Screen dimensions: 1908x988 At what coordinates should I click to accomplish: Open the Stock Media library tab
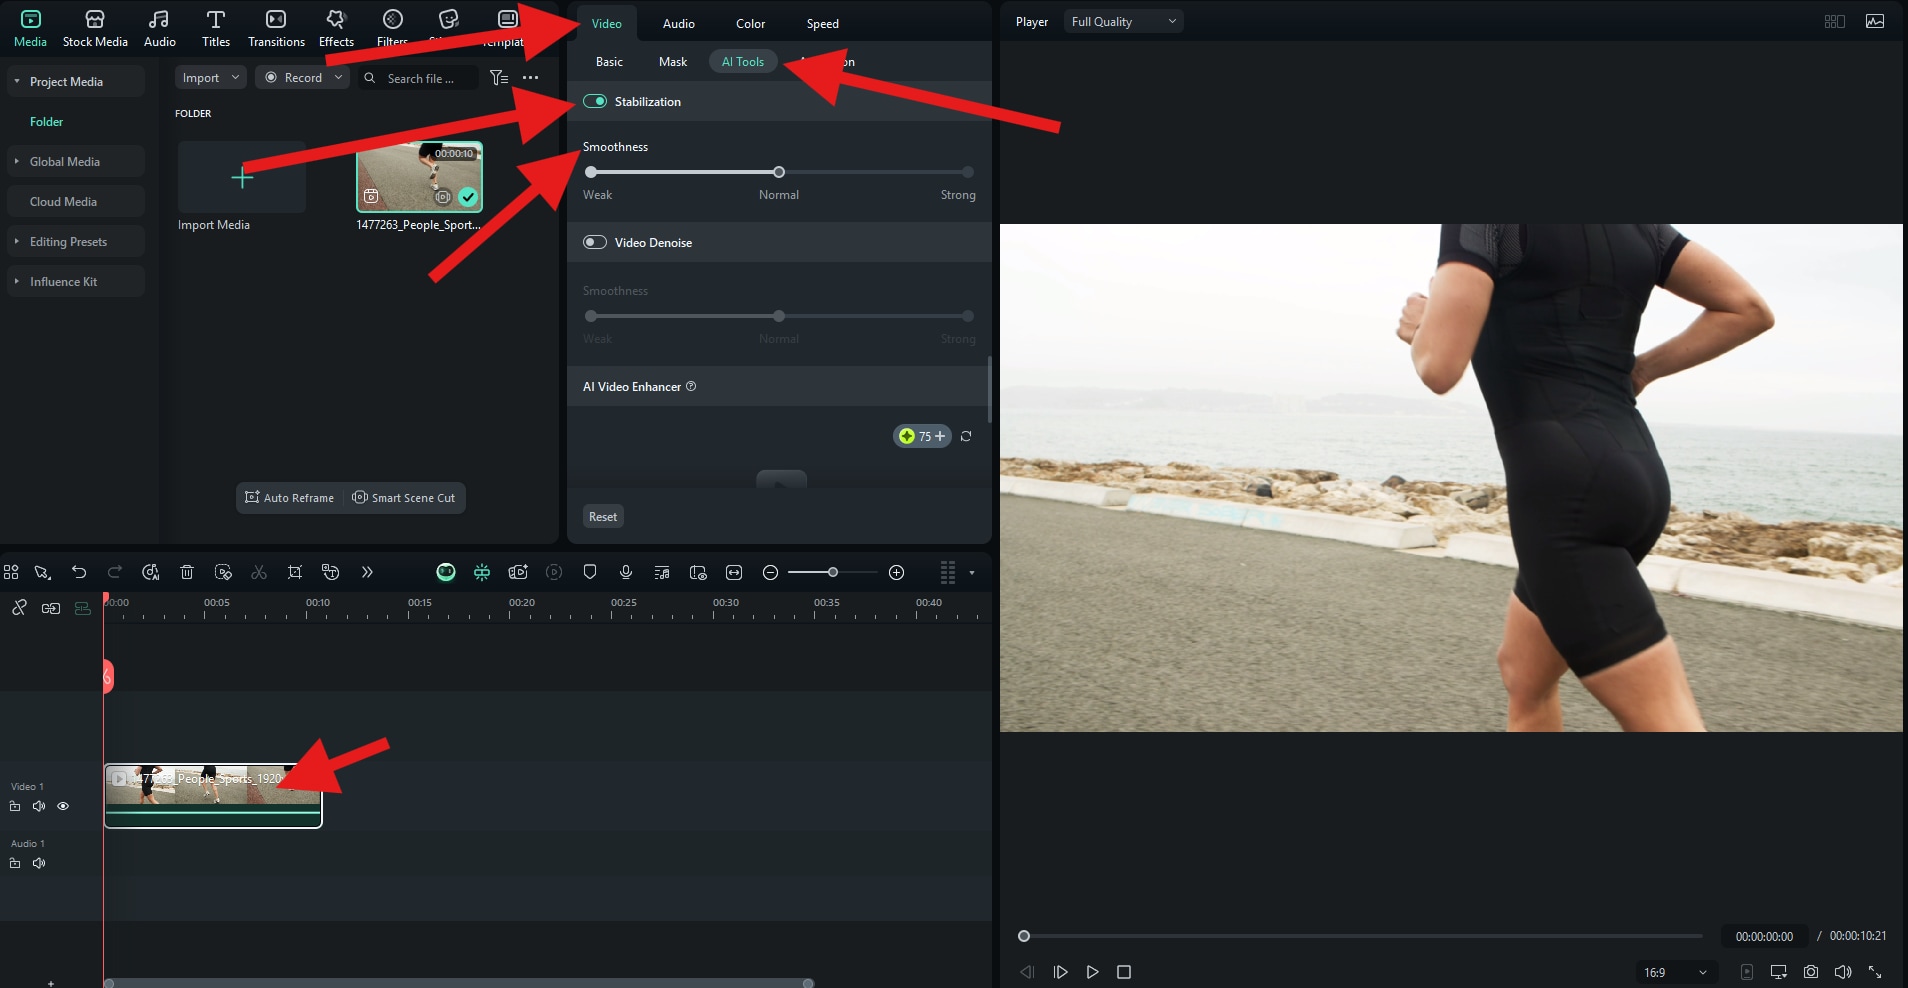coord(95,29)
